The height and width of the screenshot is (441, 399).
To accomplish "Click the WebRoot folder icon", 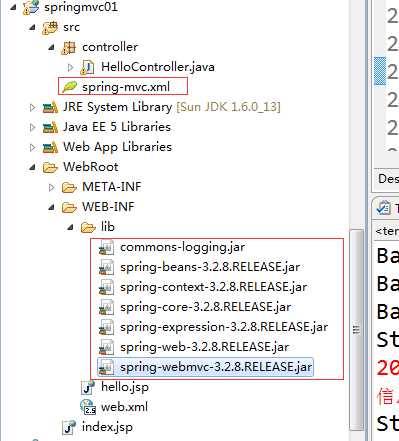I will pyautogui.click(x=50, y=168).
